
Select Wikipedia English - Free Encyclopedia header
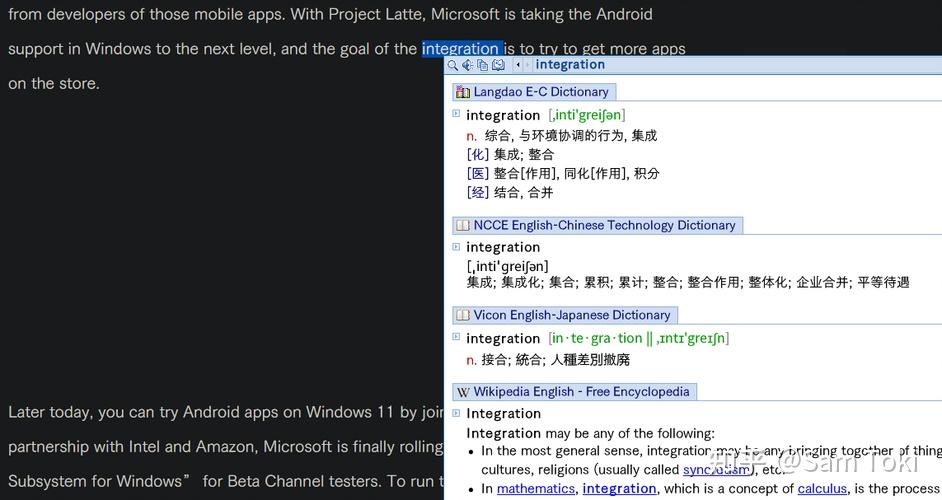click(574, 392)
